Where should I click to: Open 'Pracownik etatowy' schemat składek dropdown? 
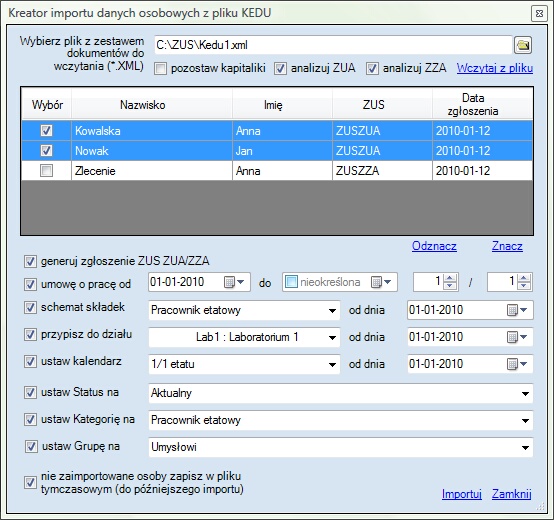tap(332, 311)
